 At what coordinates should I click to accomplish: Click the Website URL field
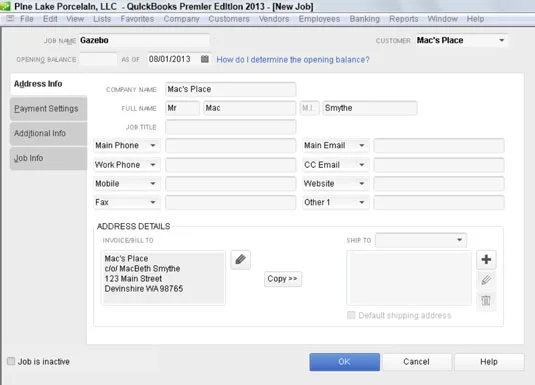439,184
